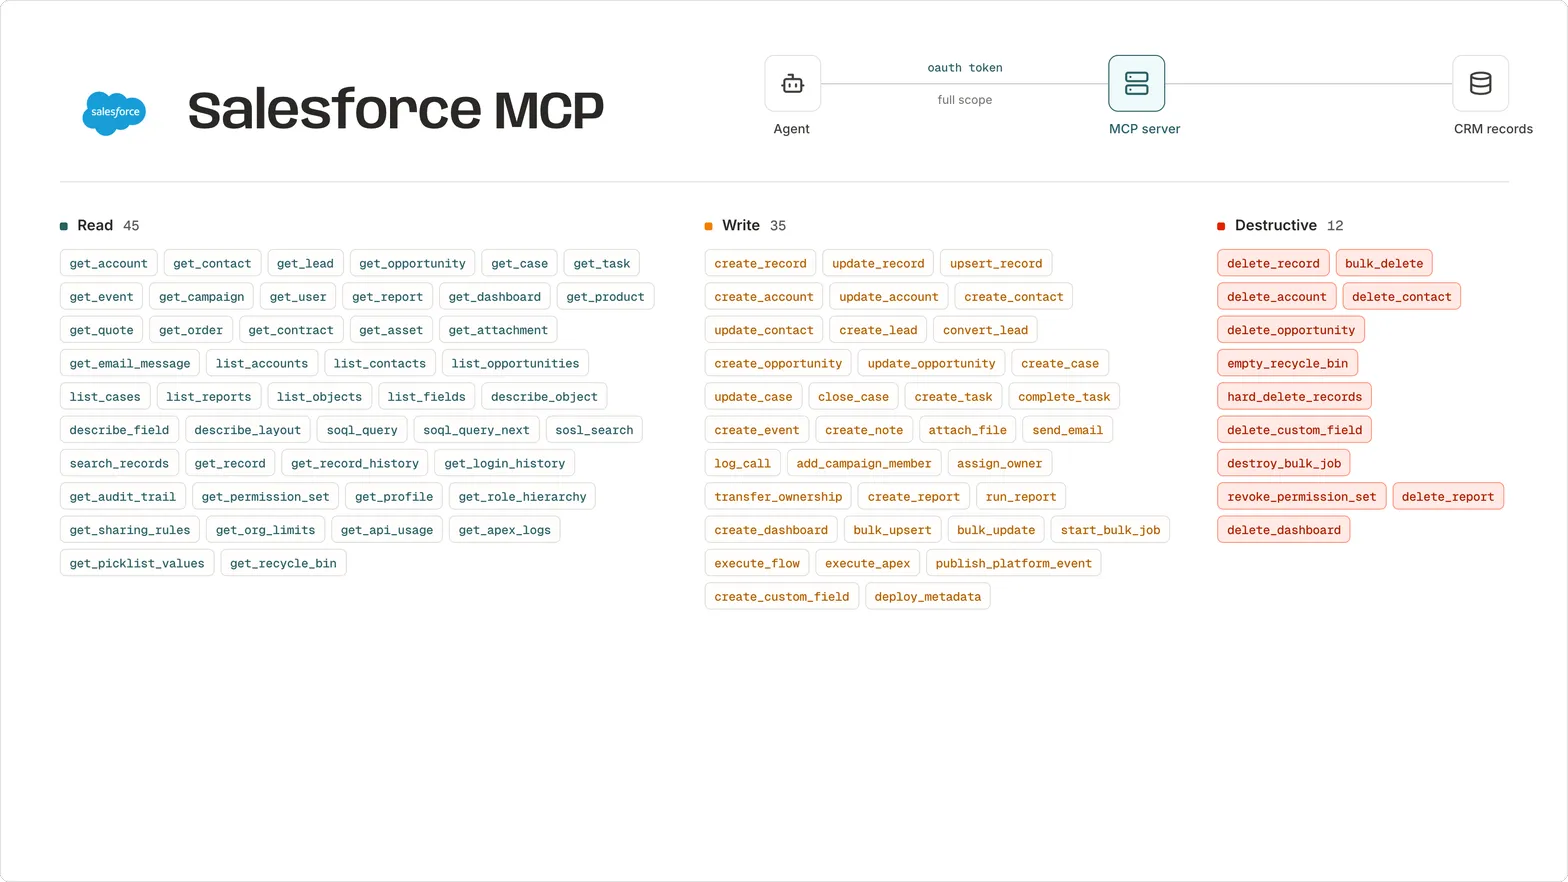The height and width of the screenshot is (882, 1568).
Task: Click the Read section heading
Action: (x=95, y=226)
